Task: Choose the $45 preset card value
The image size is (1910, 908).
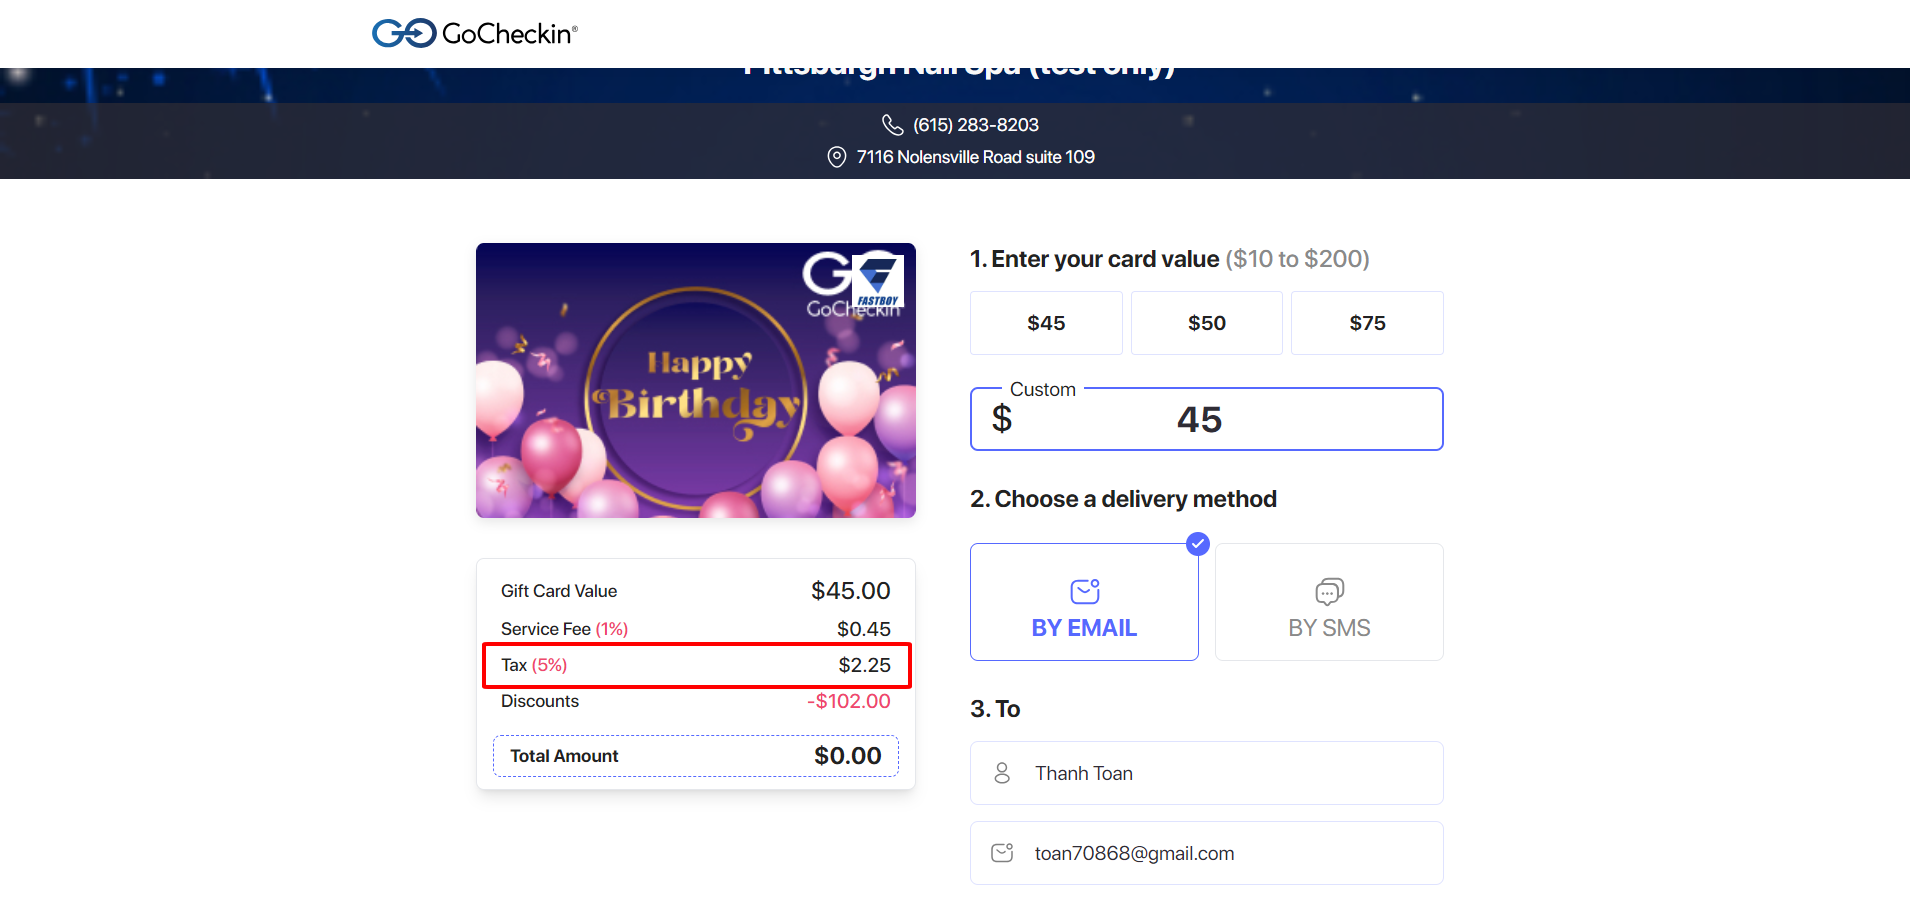Action: [x=1046, y=323]
